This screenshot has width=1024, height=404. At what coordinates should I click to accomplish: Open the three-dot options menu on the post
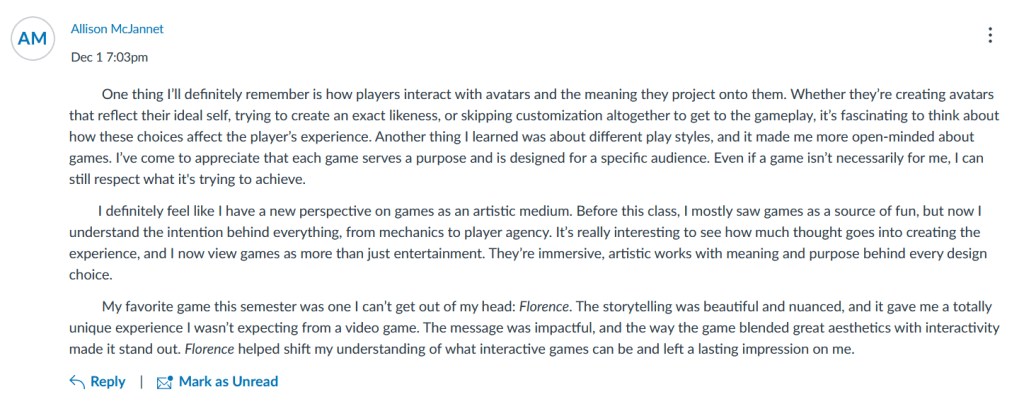990,35
